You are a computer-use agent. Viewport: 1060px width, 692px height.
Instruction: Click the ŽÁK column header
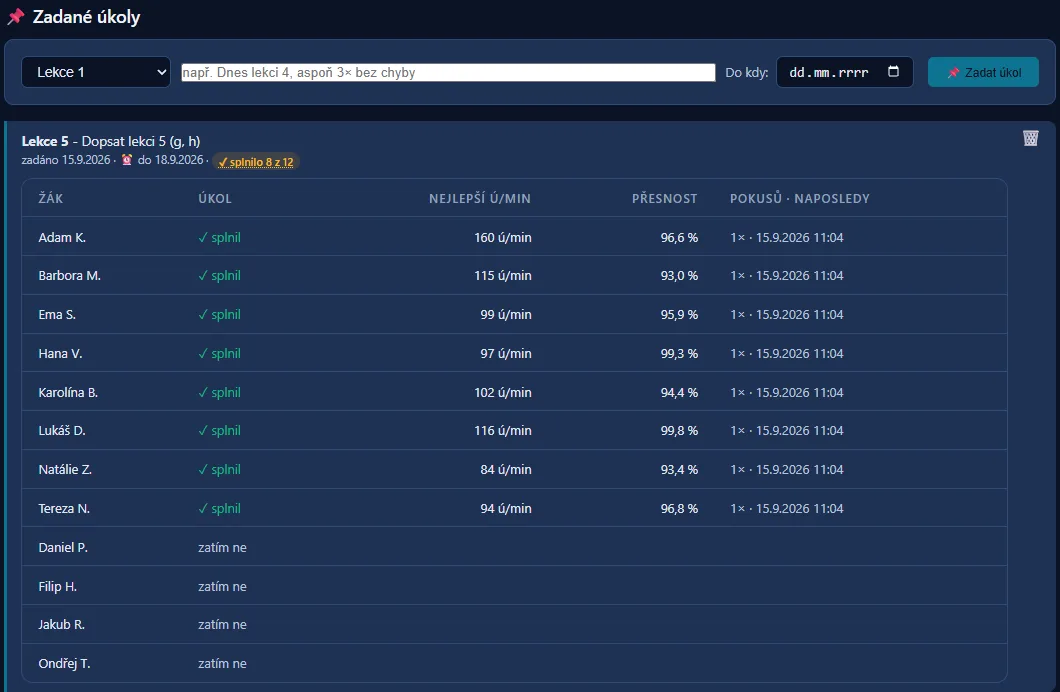[x=51, y=199]
